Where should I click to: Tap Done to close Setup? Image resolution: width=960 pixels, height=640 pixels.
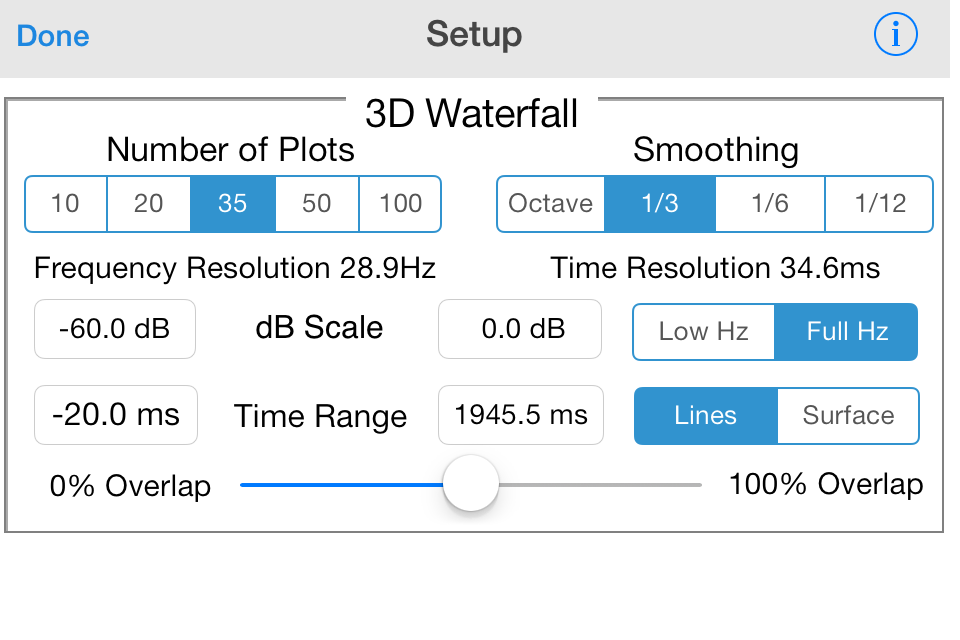coord(53,36)
